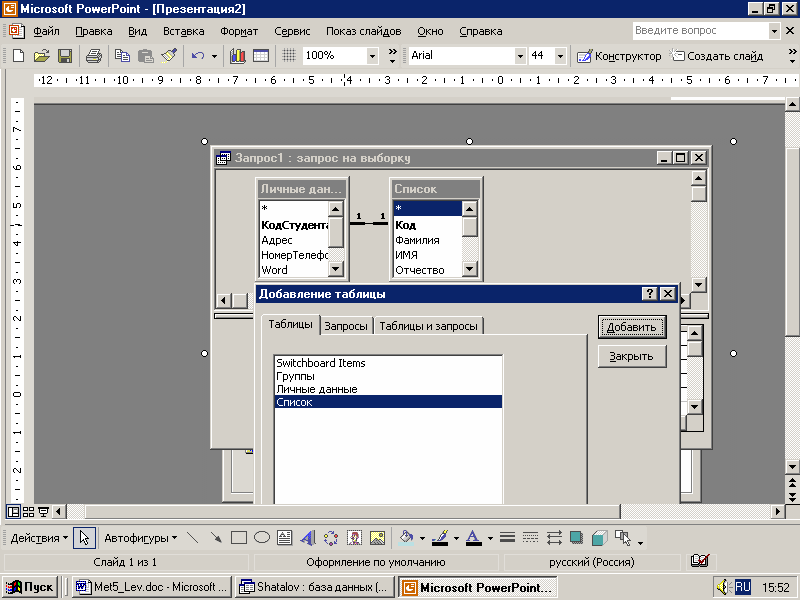The width and height of the screenshot is (800, 600).
Task: Open the Вид menu
Action: [x=137, y=32]
